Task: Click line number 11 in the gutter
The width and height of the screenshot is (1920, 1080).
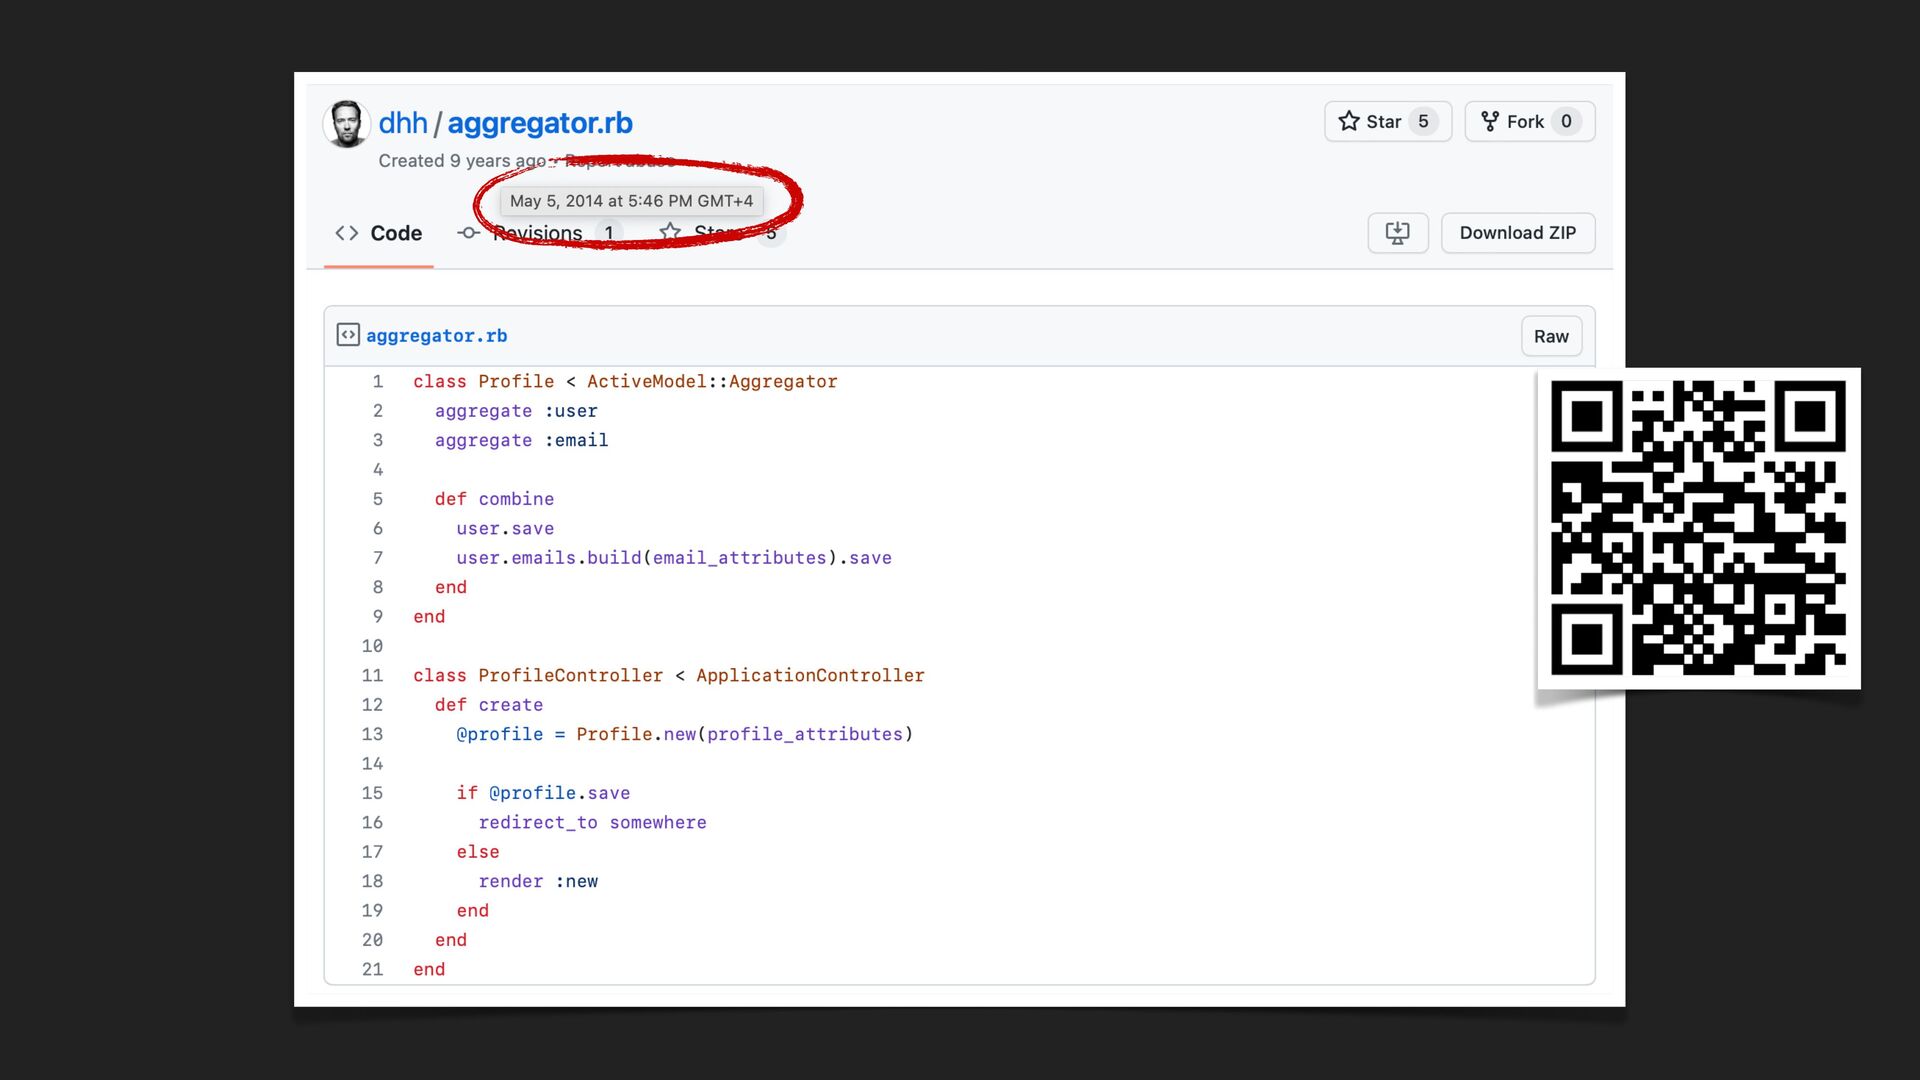Action: click(372, 676)
